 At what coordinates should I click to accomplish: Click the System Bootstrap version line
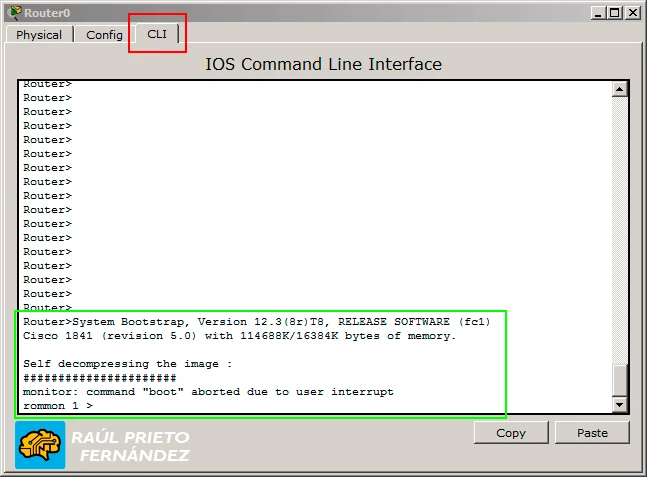pyautogui.click(x=257, y=322)
